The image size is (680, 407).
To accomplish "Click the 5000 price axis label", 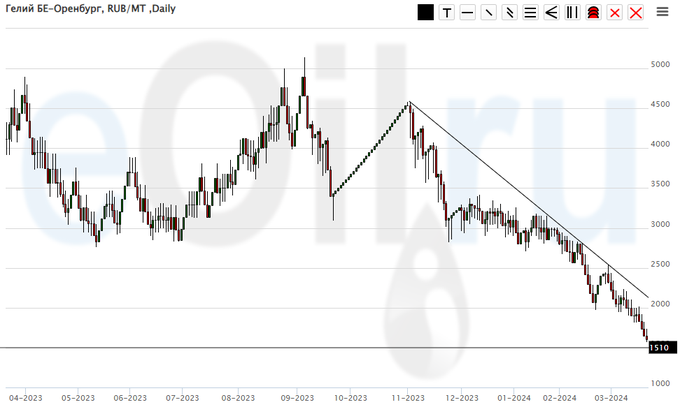I will pyautogui.click(x=661, y=65).
